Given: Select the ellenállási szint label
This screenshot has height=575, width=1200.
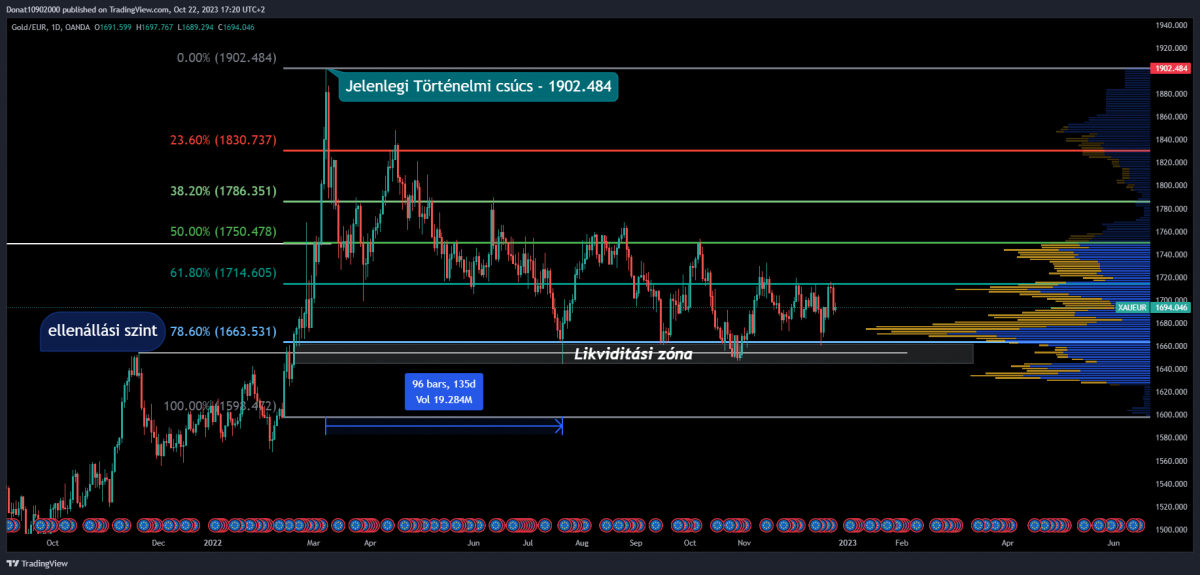Looking at the screenshot, I should coord(103,332).
